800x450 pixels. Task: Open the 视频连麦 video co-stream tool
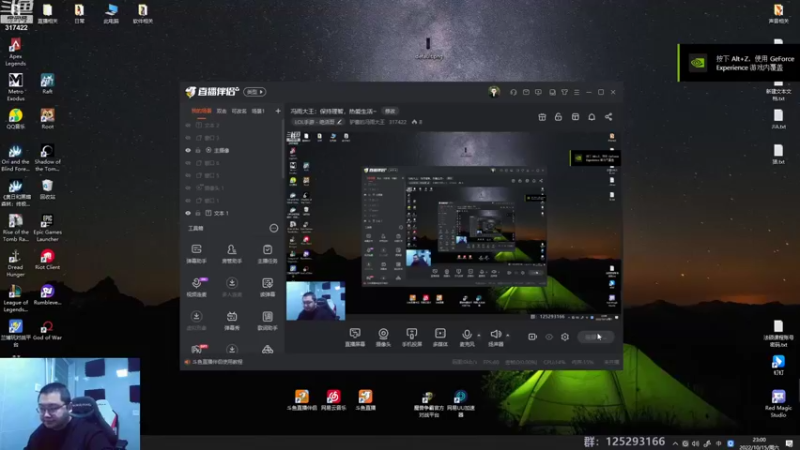click(196, 287)
